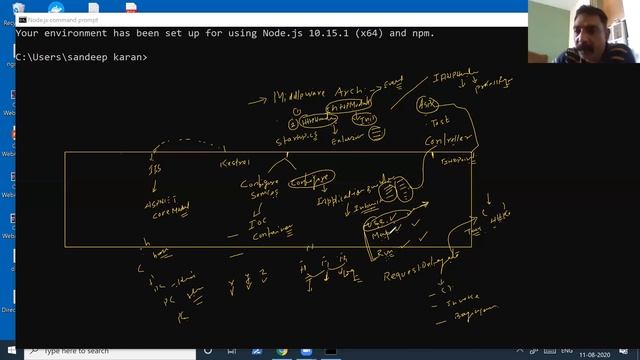Select the presenter webcam video thumbnail

click(x=584, y=31)
